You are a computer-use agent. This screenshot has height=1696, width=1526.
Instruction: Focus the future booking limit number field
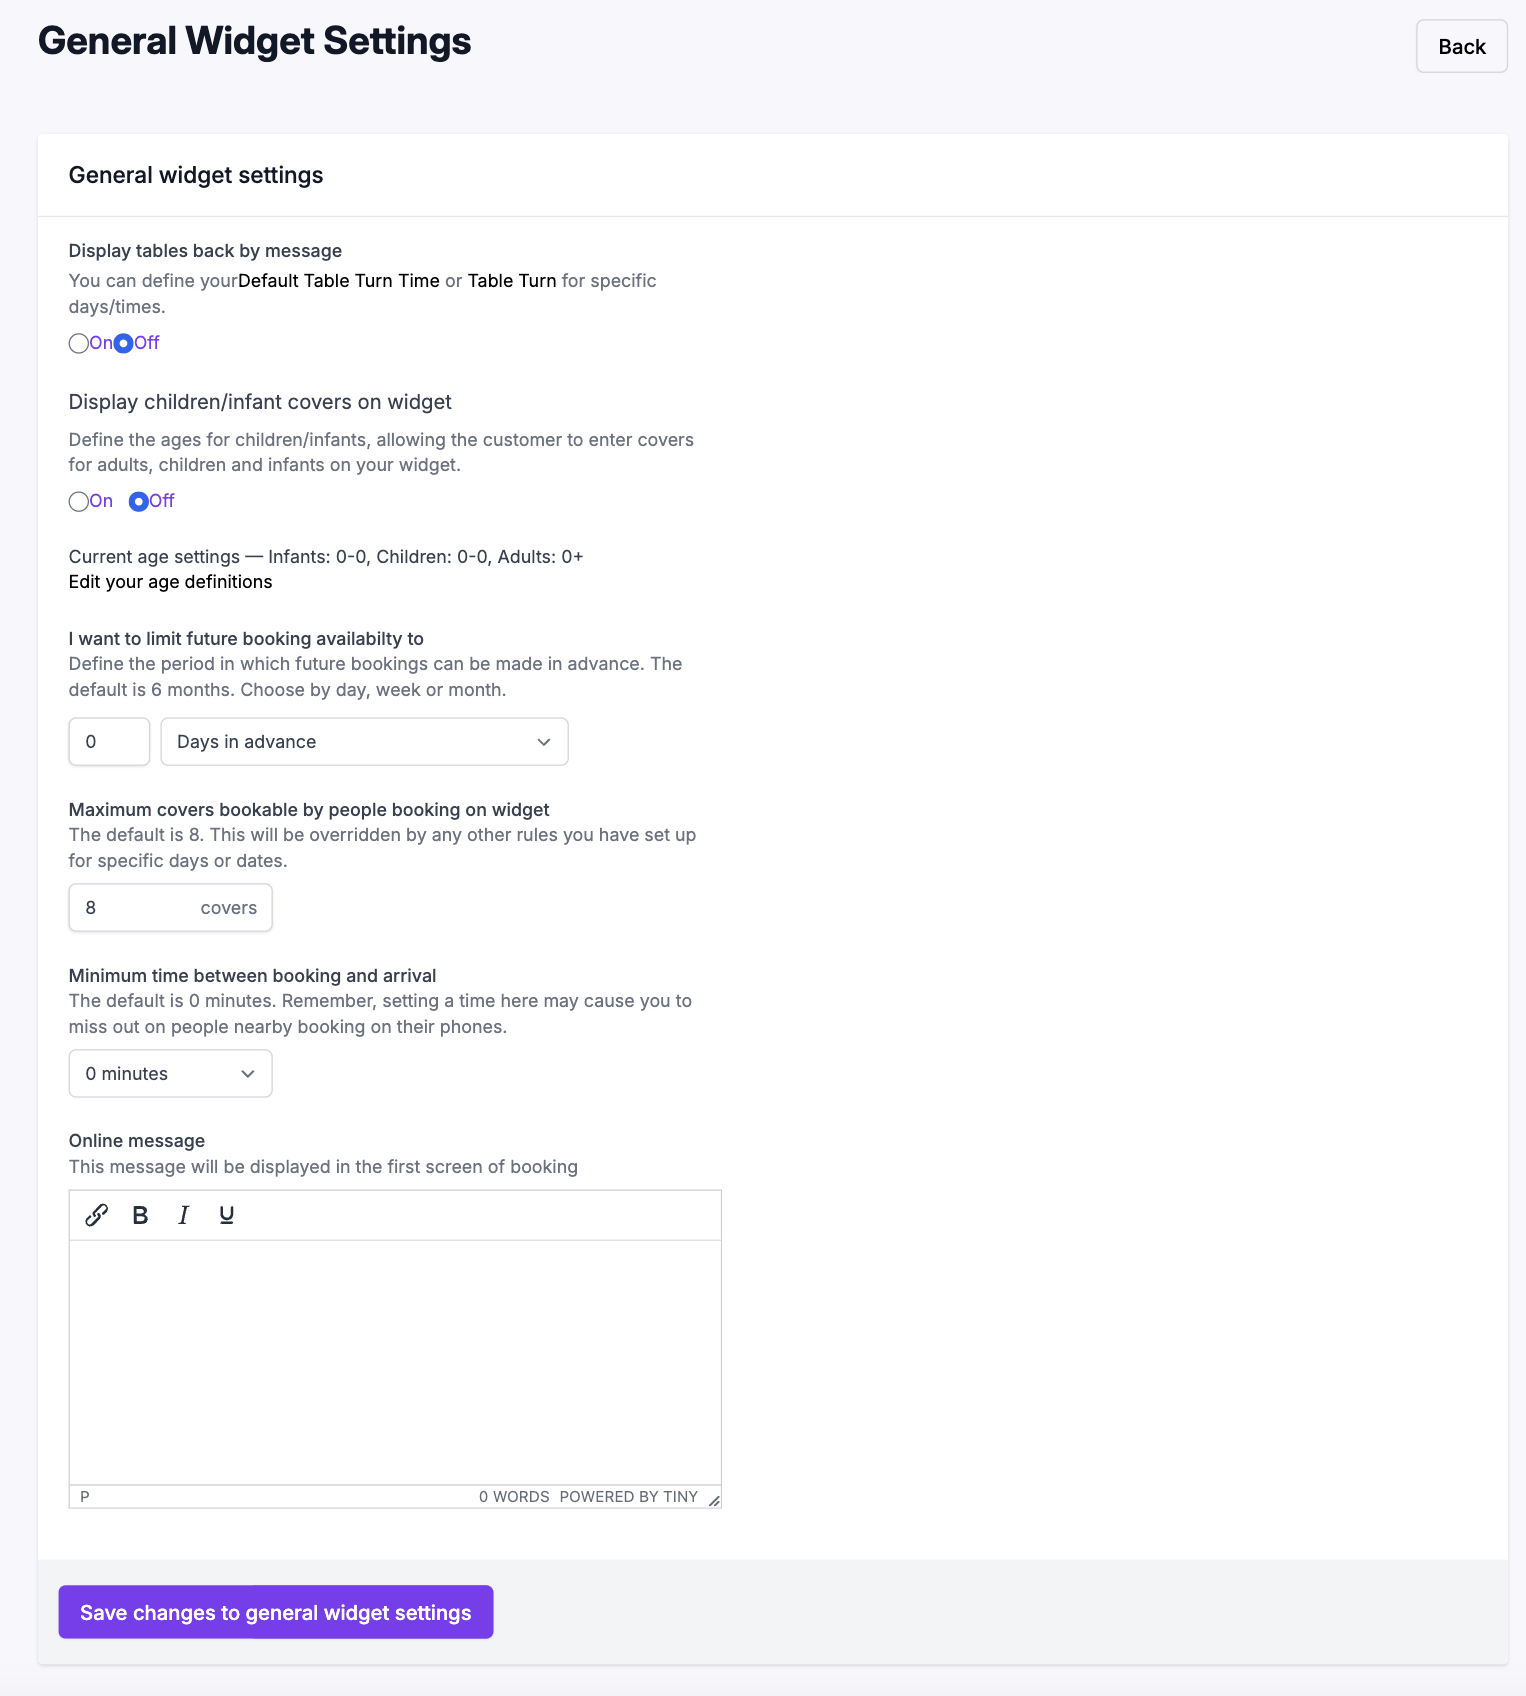pos(109,742)
